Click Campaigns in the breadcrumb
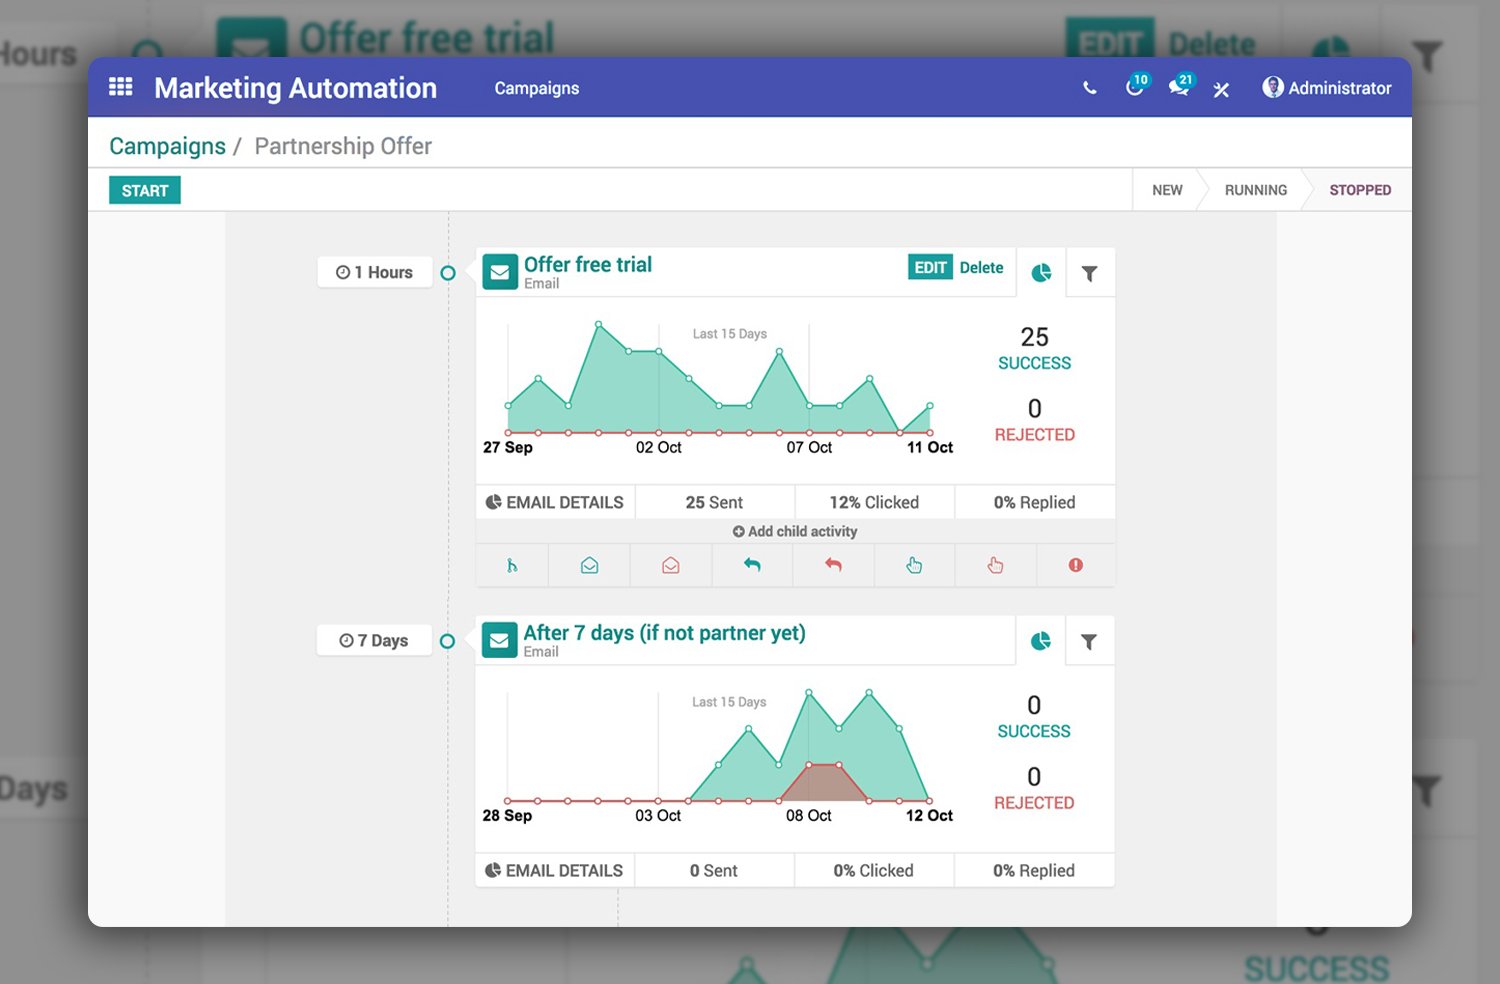 167,146
